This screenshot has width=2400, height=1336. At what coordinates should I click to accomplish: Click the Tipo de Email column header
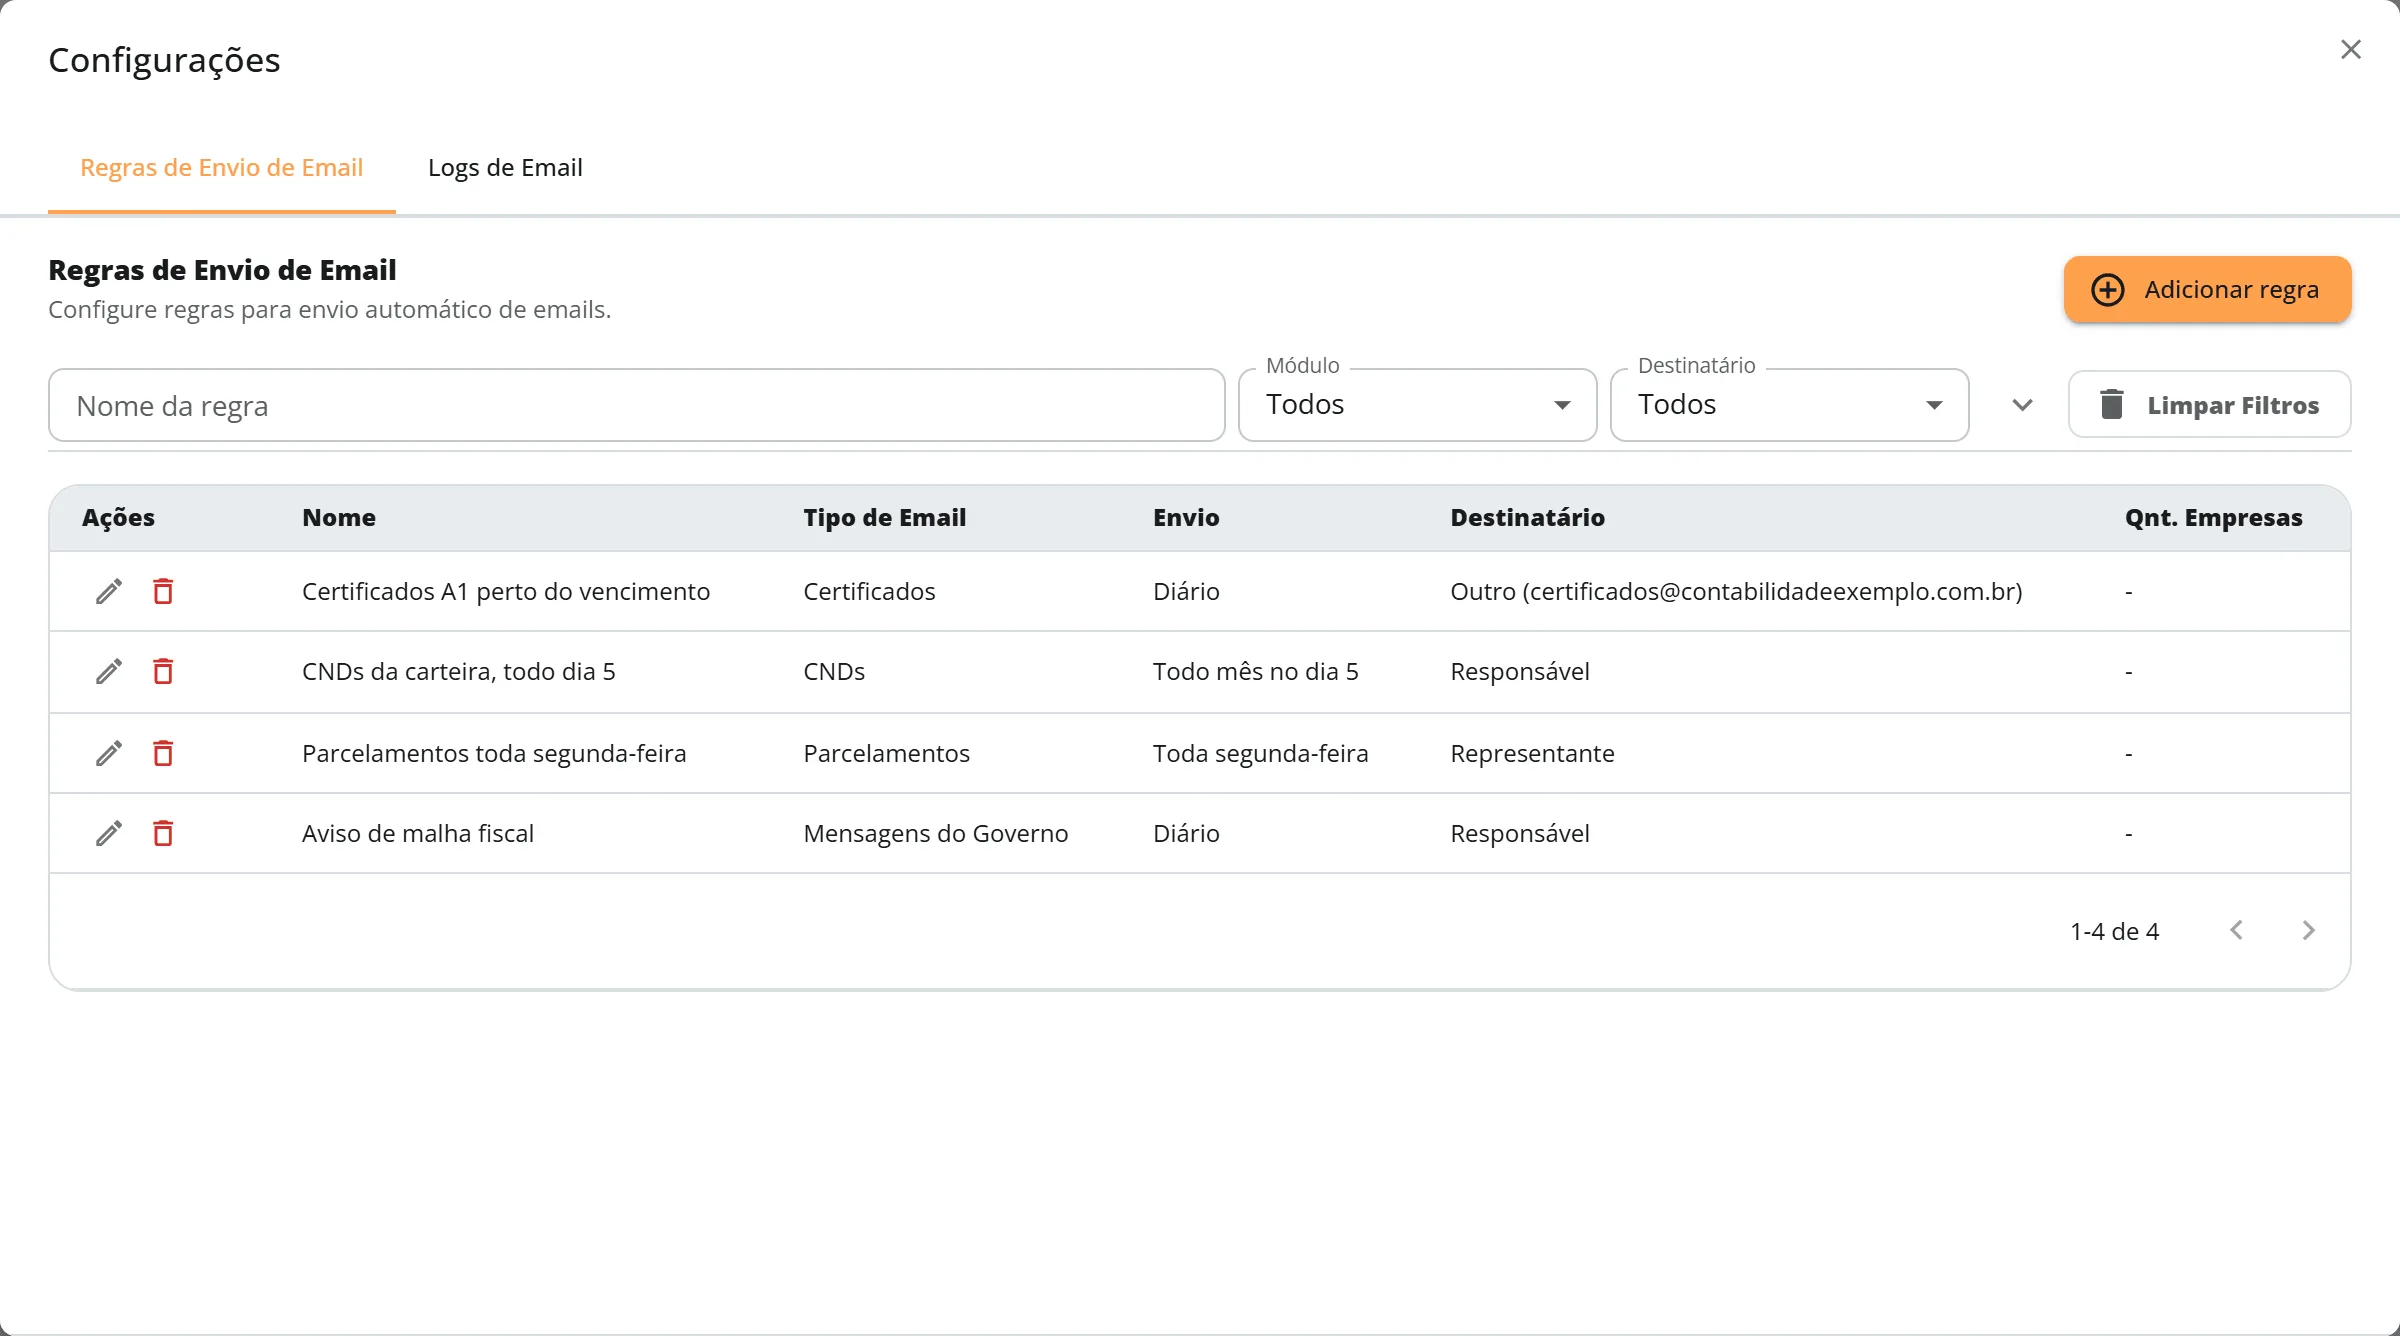point(885,518)
